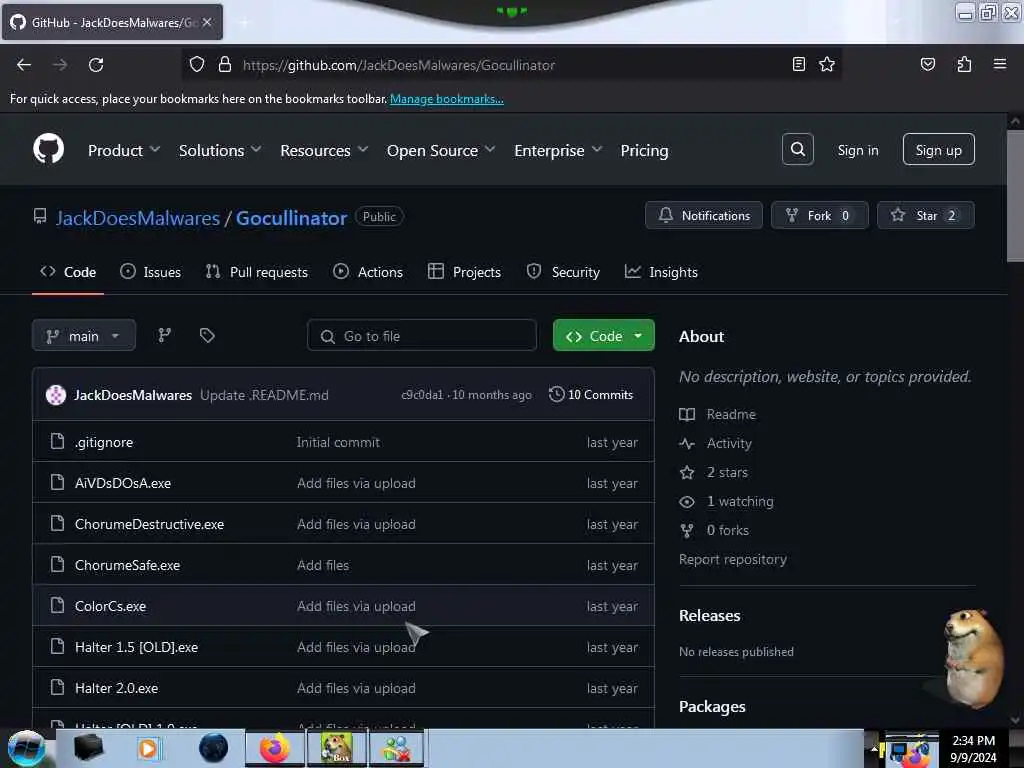Open the Projects tab
1024x768 pixels.
click(464, 272)
